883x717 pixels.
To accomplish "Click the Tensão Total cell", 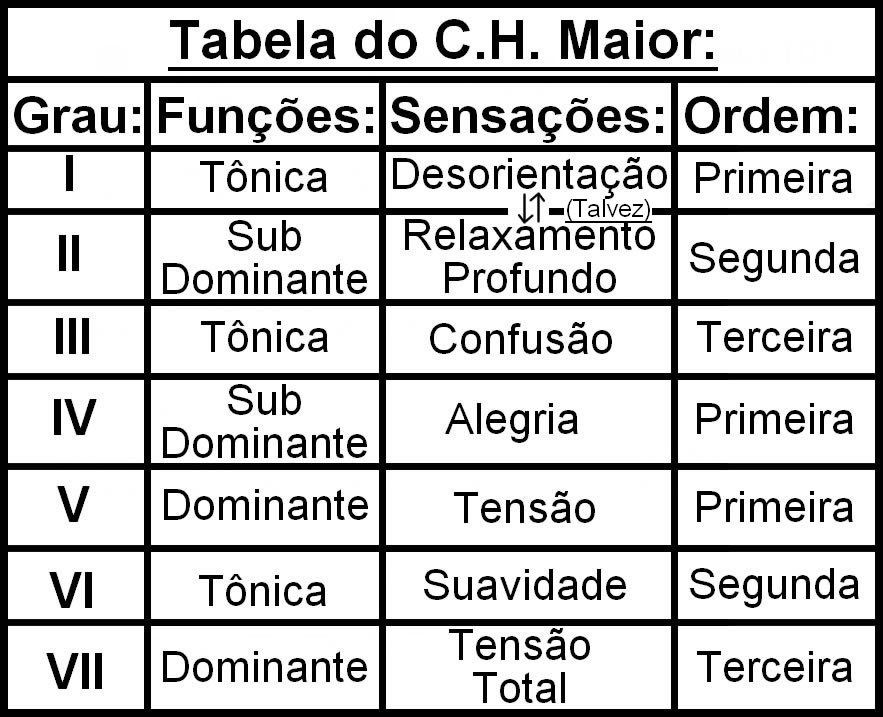I will [518, 666].
